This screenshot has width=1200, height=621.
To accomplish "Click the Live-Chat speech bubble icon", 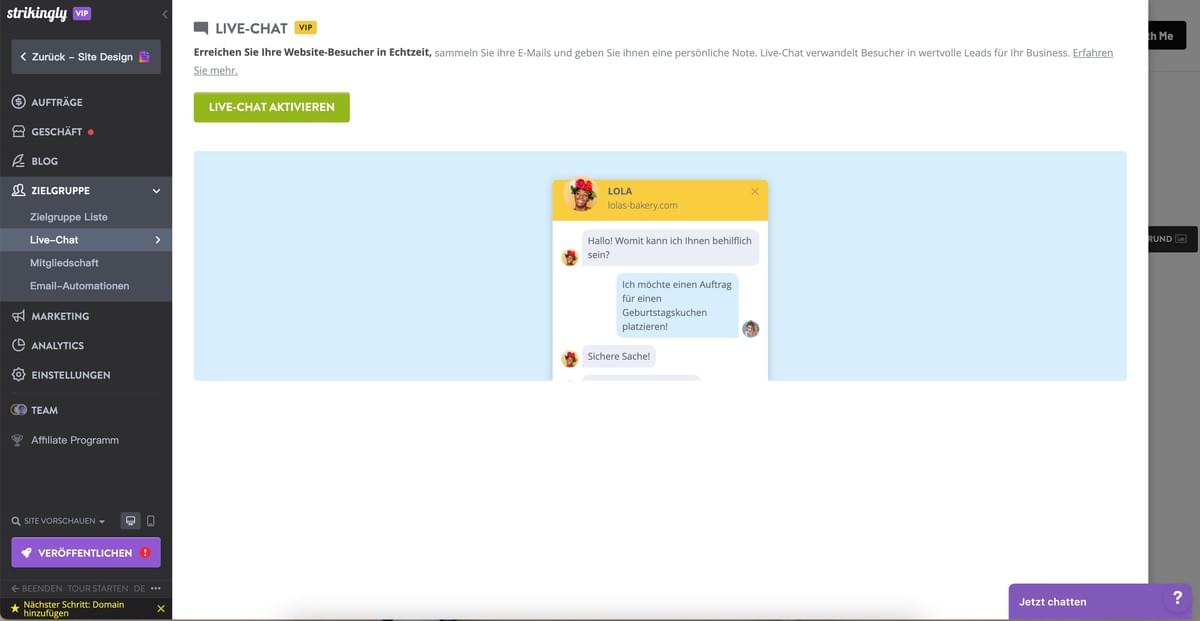I will 201,29.
